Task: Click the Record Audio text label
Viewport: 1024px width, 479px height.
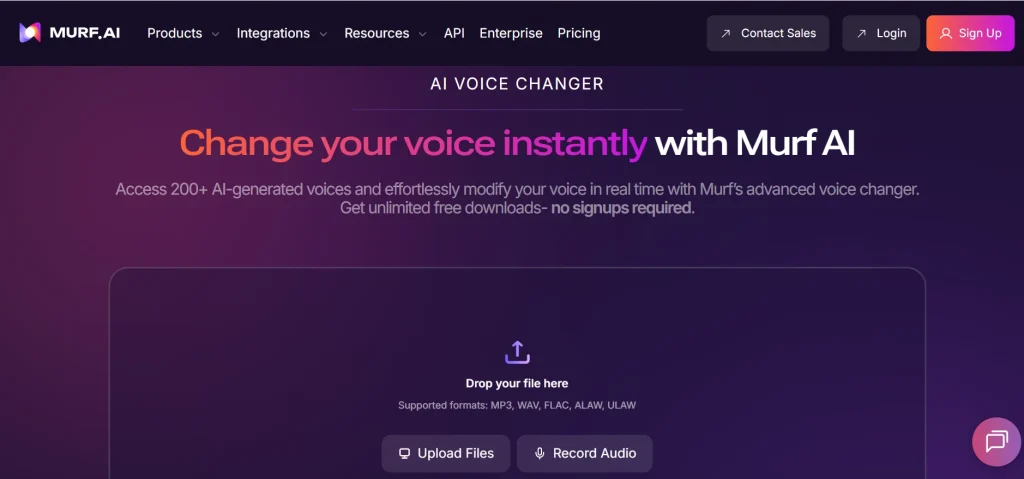Action: coord(594,453)
